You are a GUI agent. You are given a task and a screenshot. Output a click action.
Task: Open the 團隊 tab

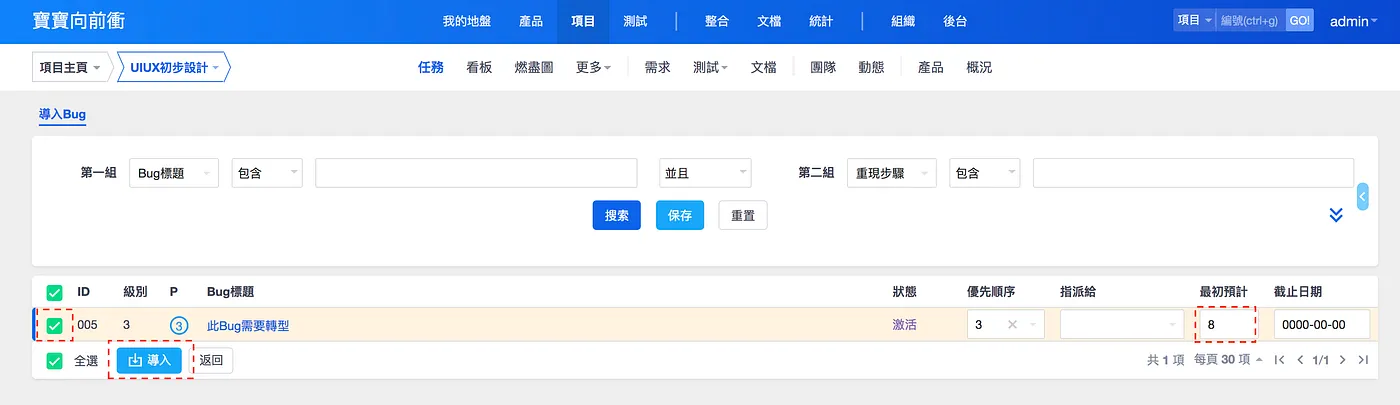pos(823,68)
